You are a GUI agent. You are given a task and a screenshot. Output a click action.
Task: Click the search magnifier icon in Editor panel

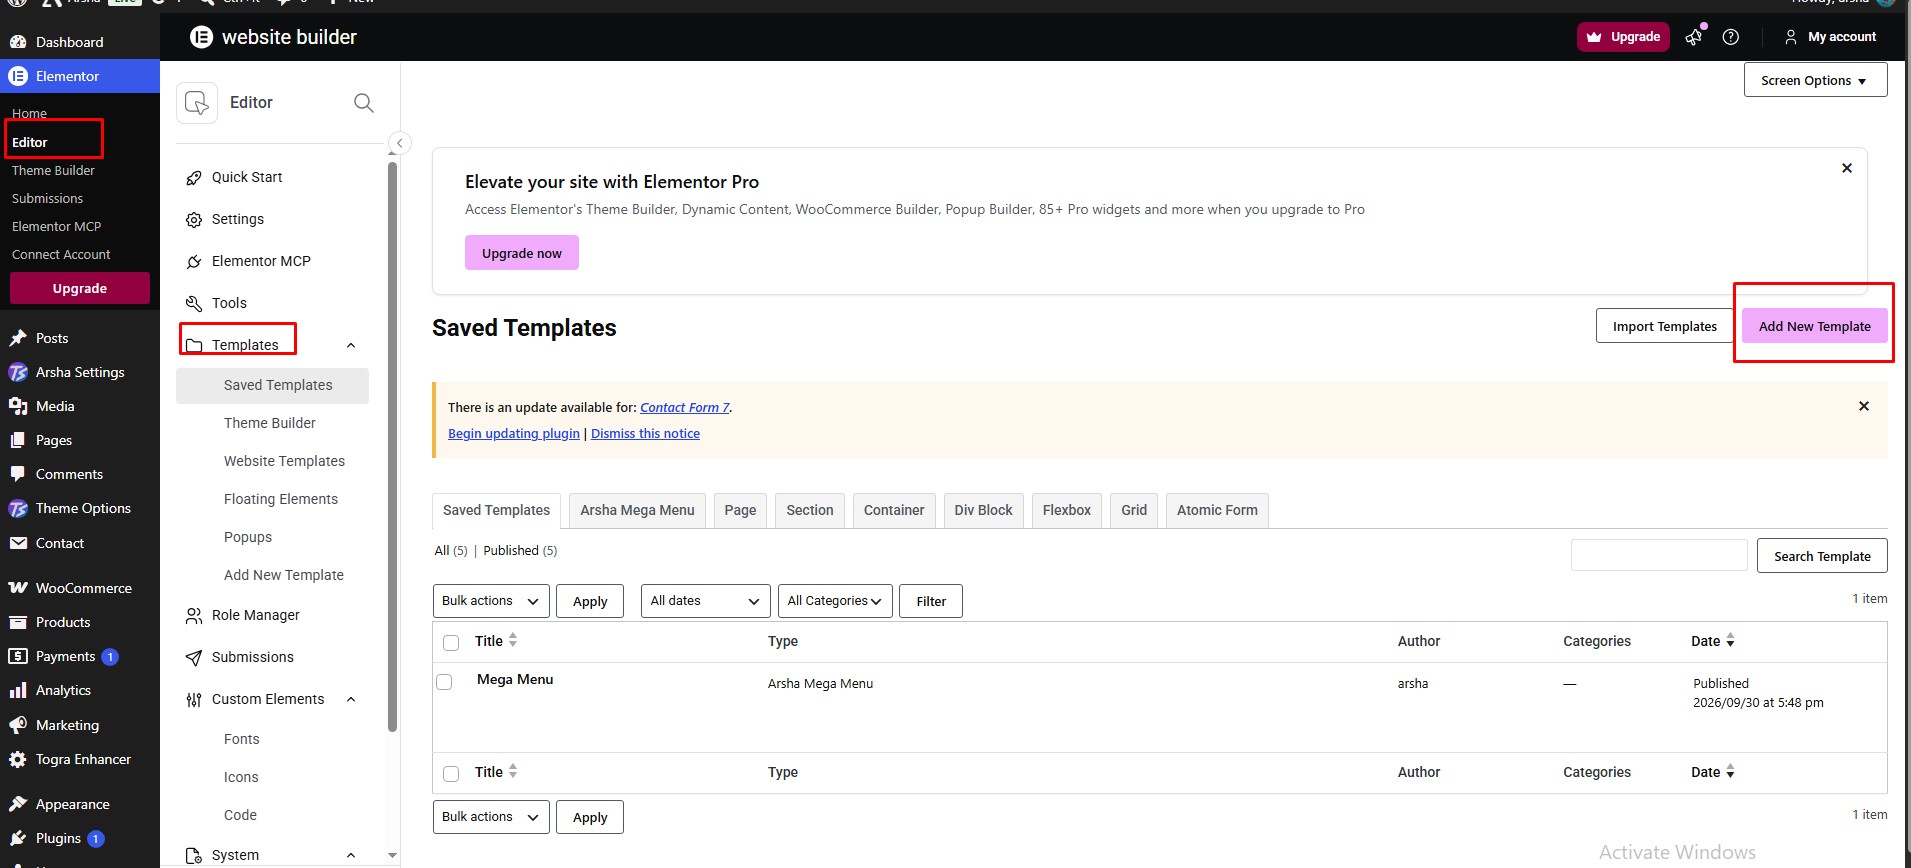click(364, 103)
